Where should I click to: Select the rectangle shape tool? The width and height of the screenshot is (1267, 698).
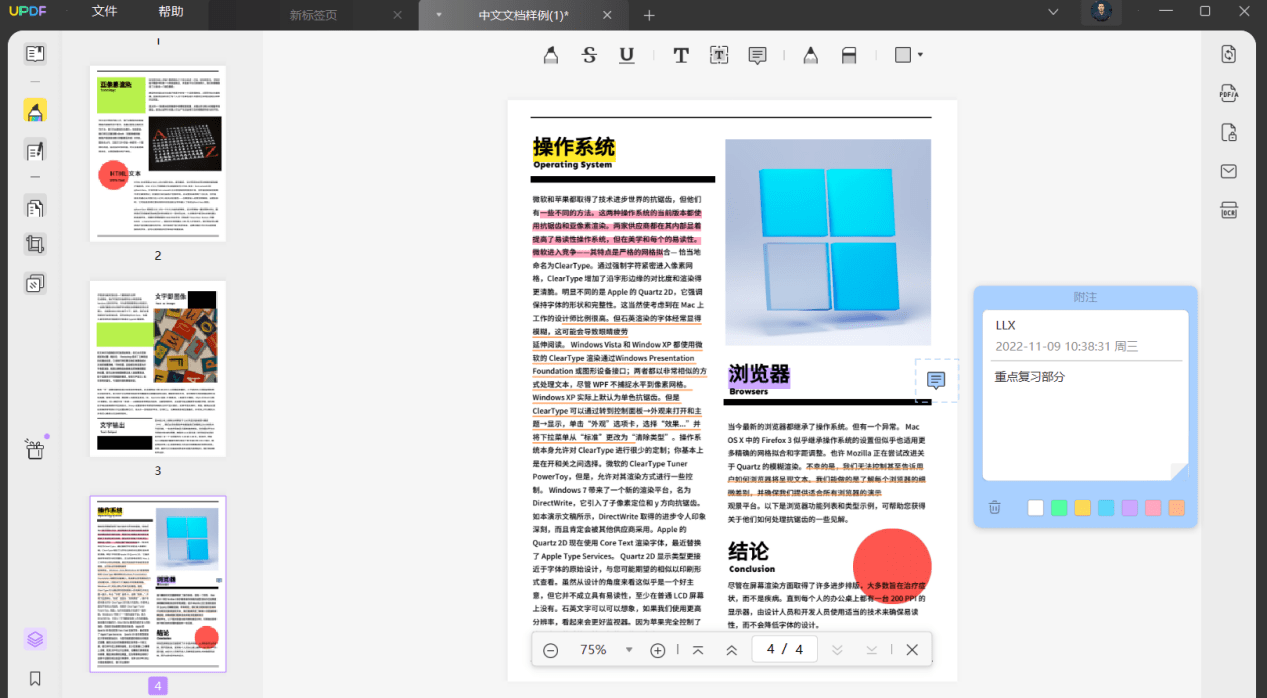coord(903,56)
